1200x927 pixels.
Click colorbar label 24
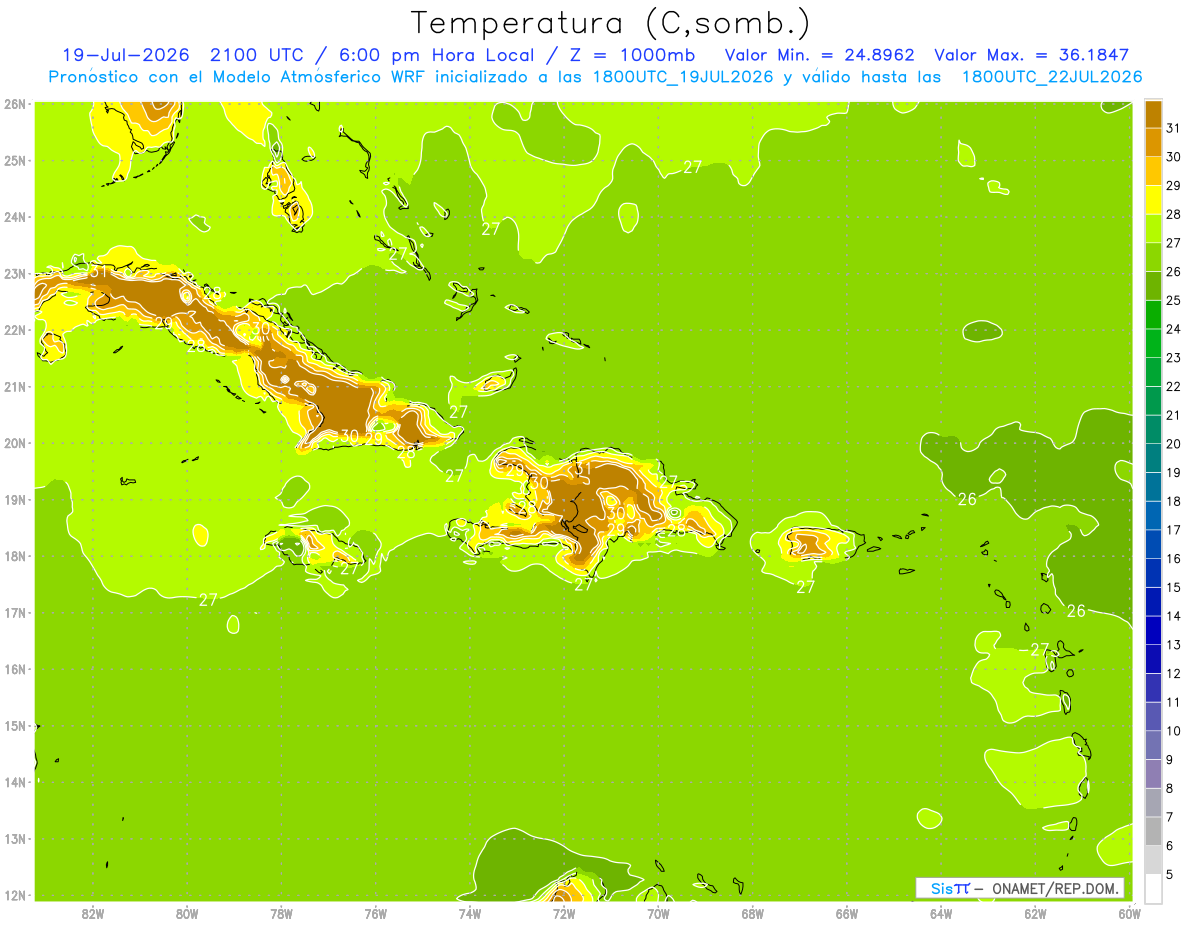[1173, 329]
